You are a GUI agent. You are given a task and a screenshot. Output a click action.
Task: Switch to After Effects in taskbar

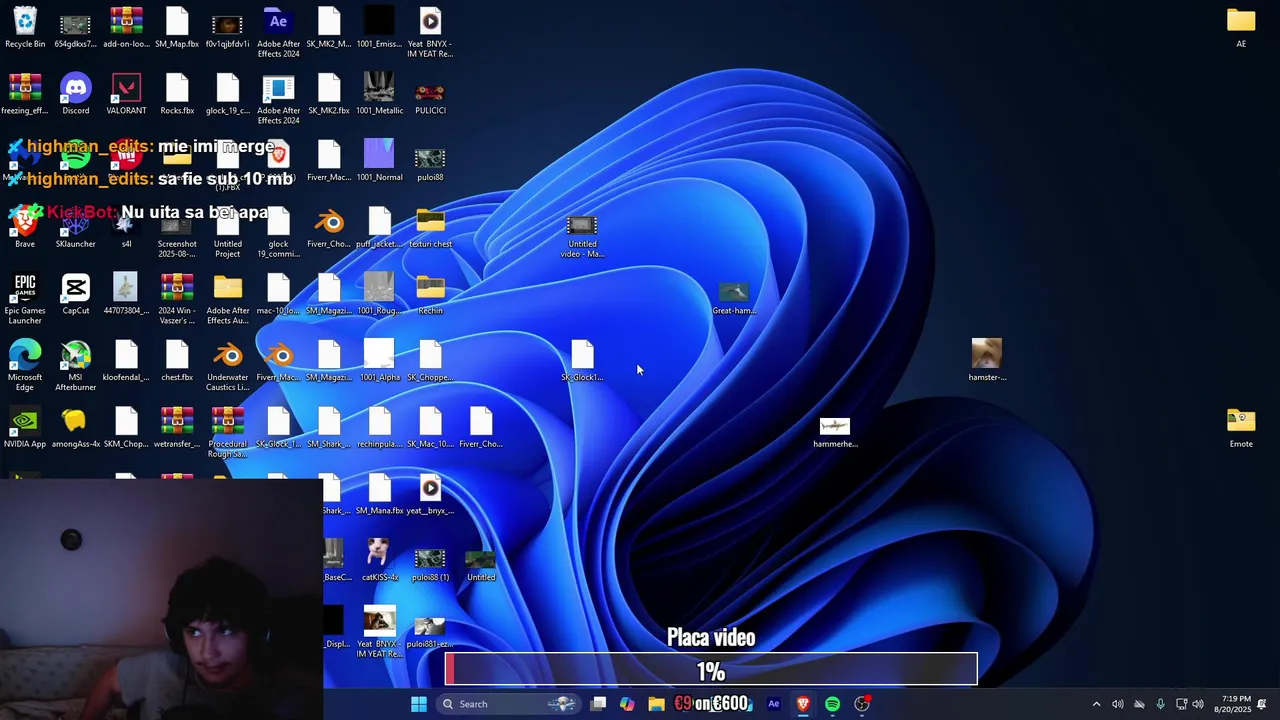(773, 704)
